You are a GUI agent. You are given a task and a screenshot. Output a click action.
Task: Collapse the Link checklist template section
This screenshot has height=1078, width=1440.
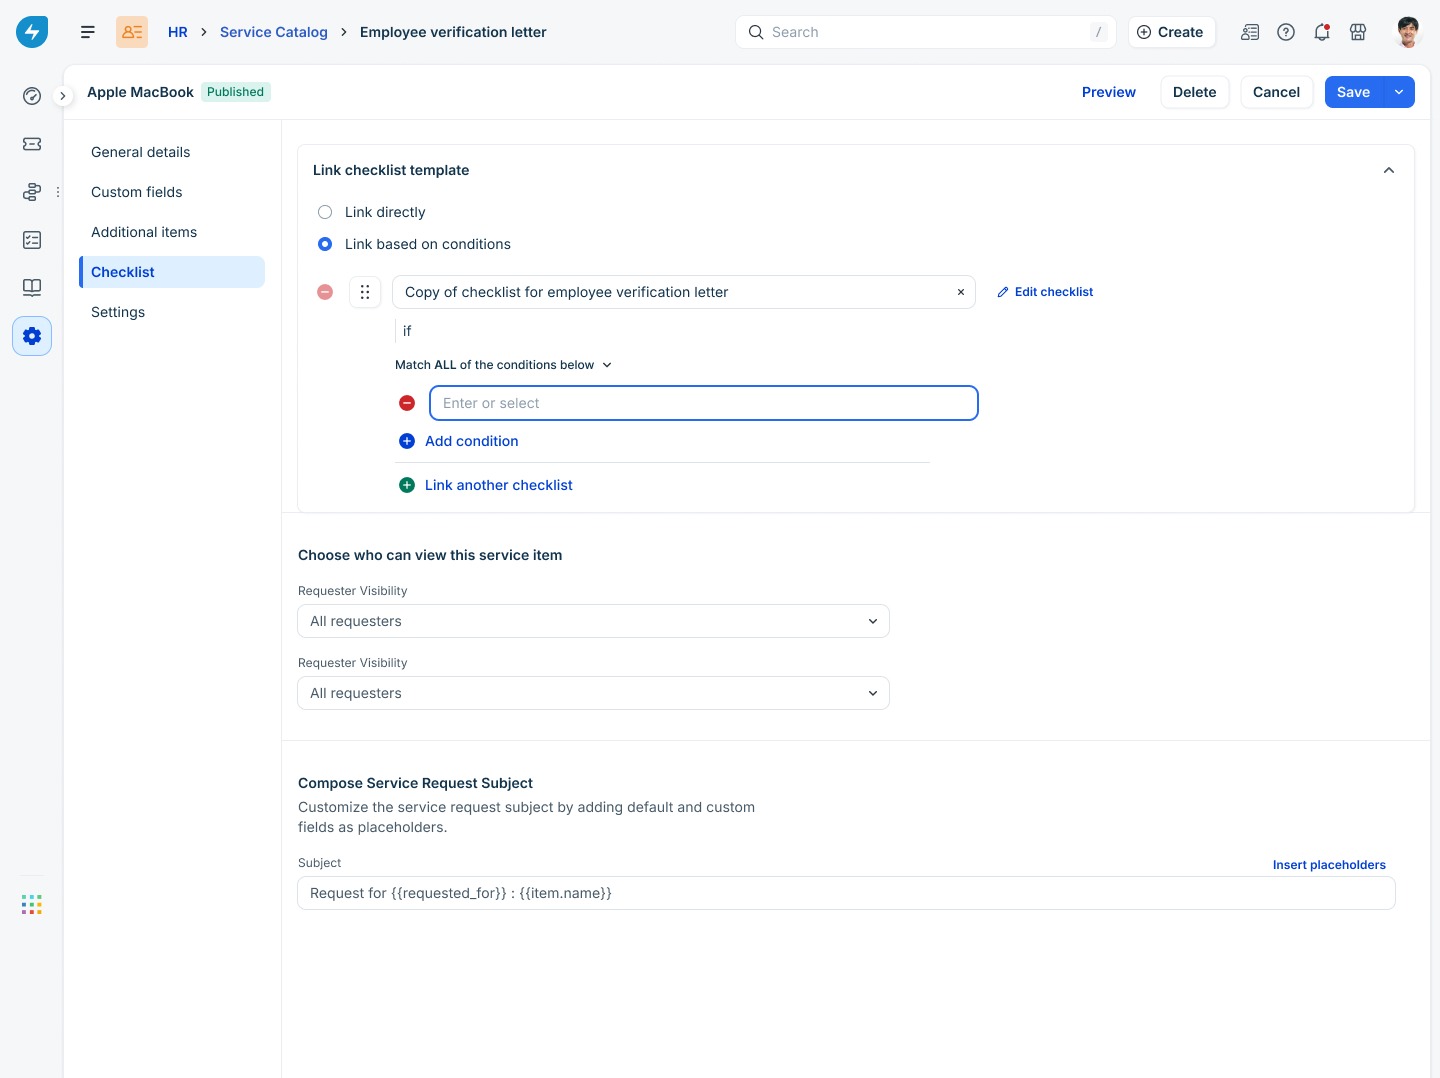(x=1389, y=170)
